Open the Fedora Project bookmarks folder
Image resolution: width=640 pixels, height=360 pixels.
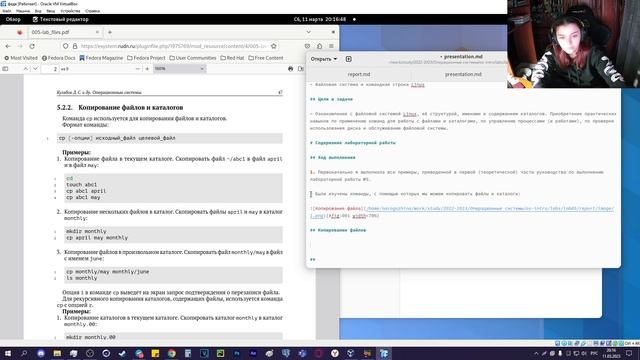point(147,58)
